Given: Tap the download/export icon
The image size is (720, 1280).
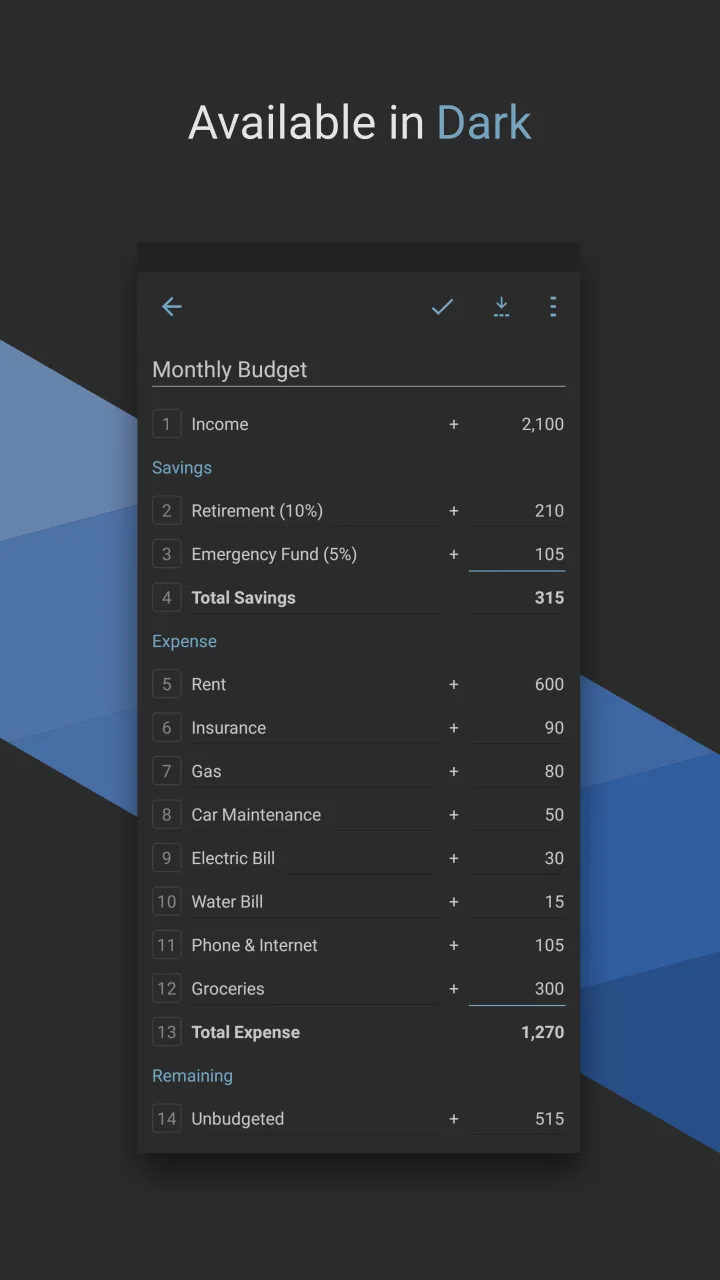Looking at the screenshot, I should pos(501,307).
